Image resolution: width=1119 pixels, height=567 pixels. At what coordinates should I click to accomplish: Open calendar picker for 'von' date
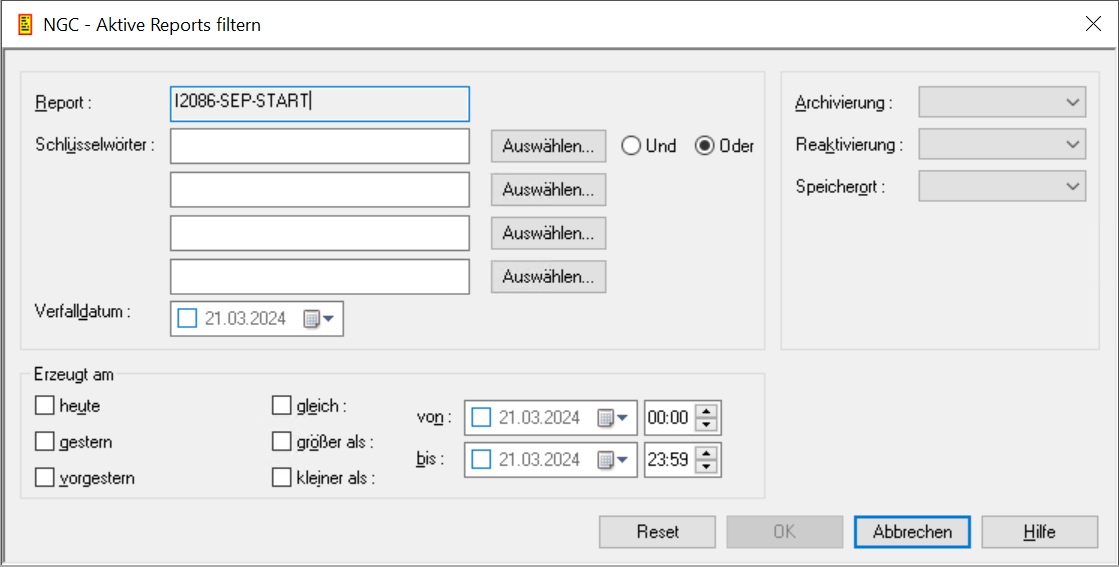point(611,418)
